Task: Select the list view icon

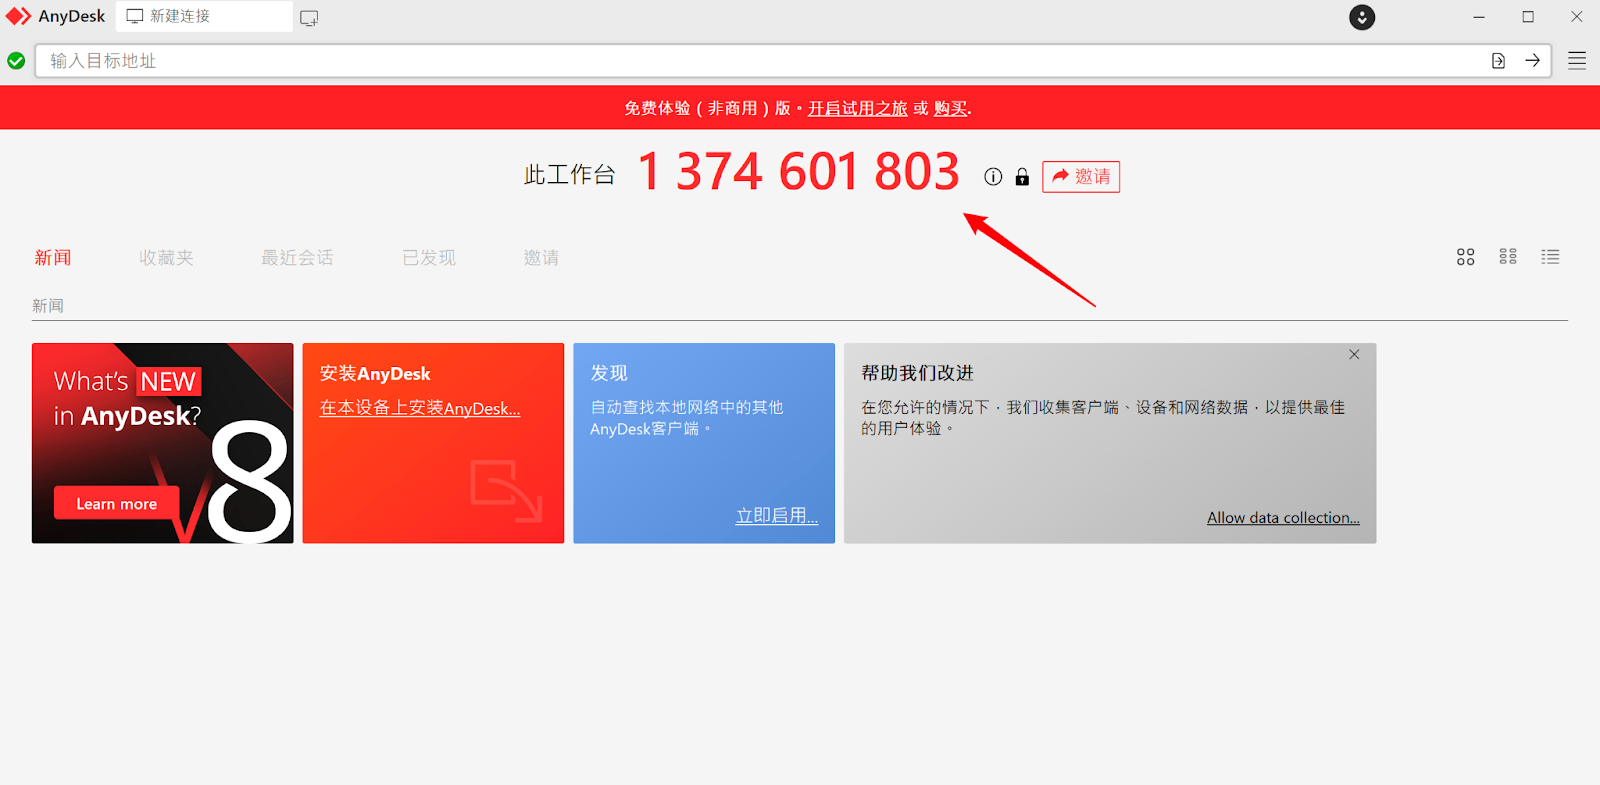Action: (x=1550, y=257)
